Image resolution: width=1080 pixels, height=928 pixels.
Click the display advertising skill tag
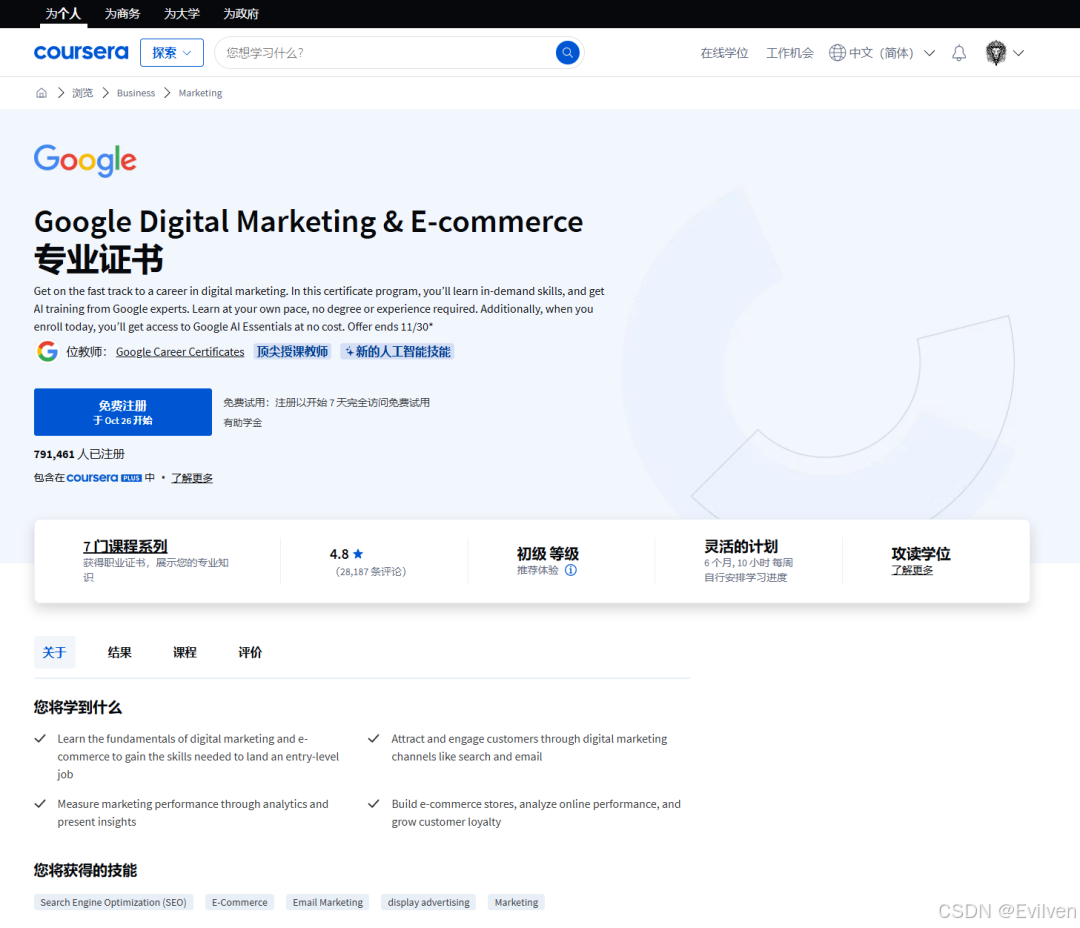[x=428, y=903]
